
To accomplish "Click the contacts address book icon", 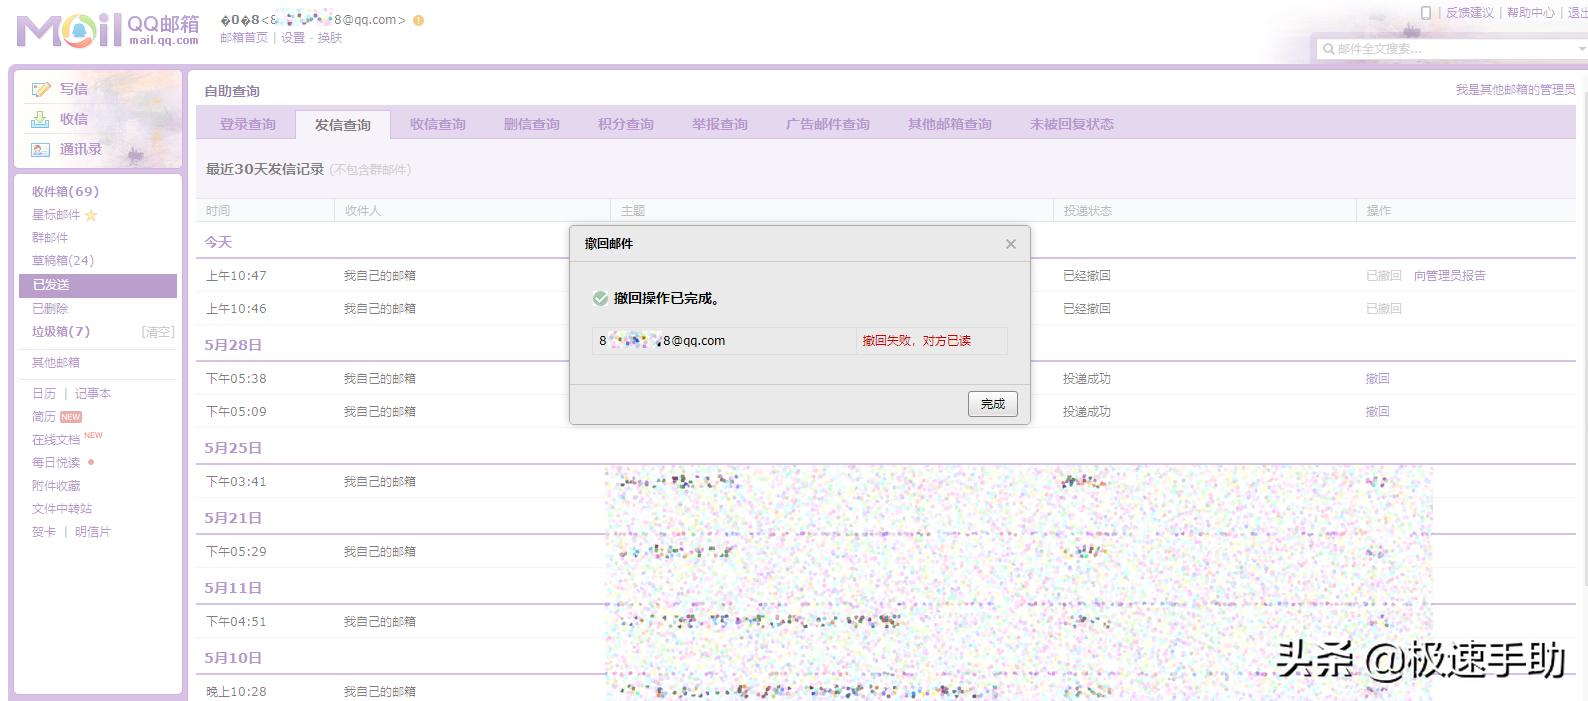I will 40,150.
